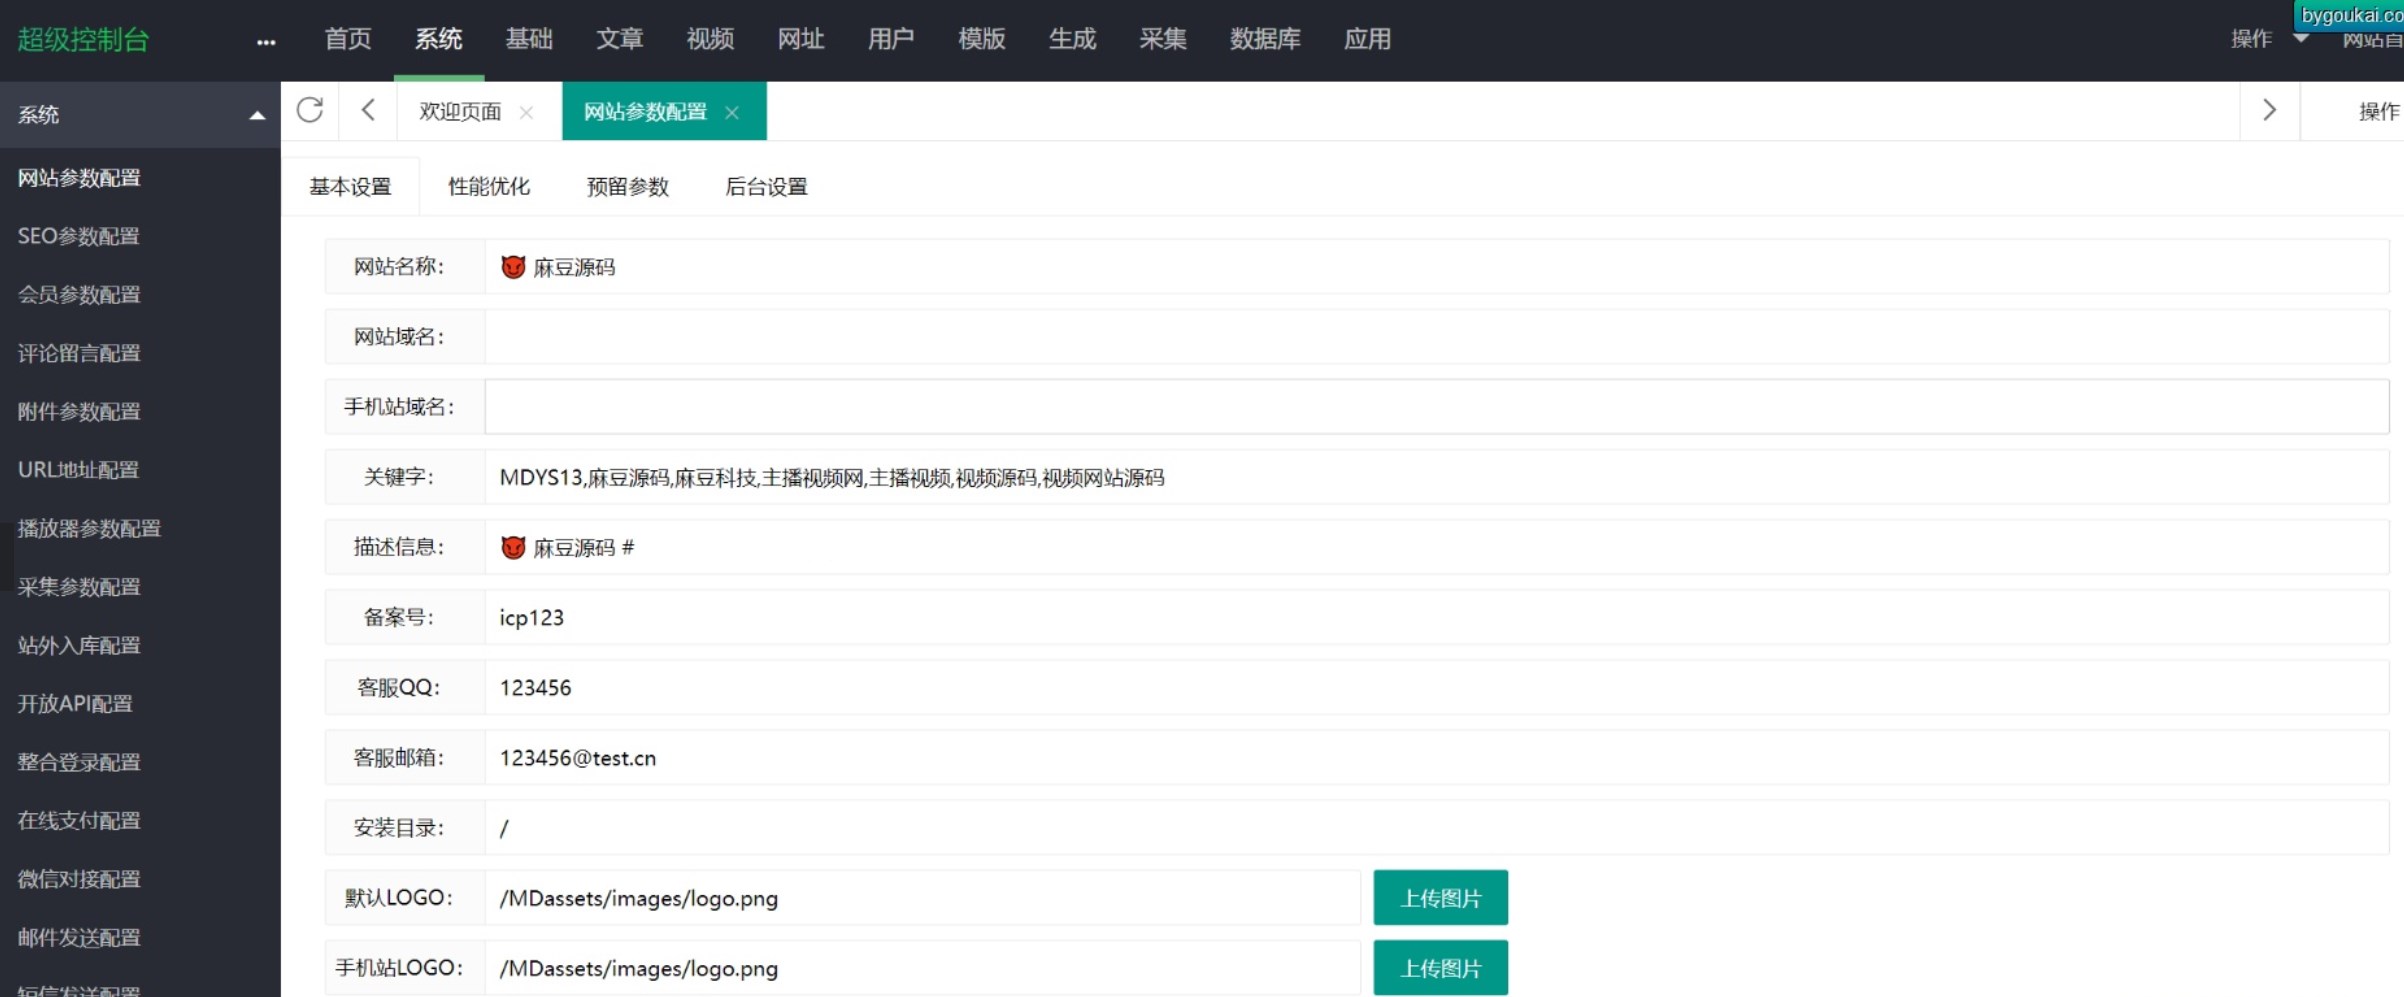The width and height of the screenshot is (2404, 997).
Task: Open the 网址 top menu
Action: 801,39
